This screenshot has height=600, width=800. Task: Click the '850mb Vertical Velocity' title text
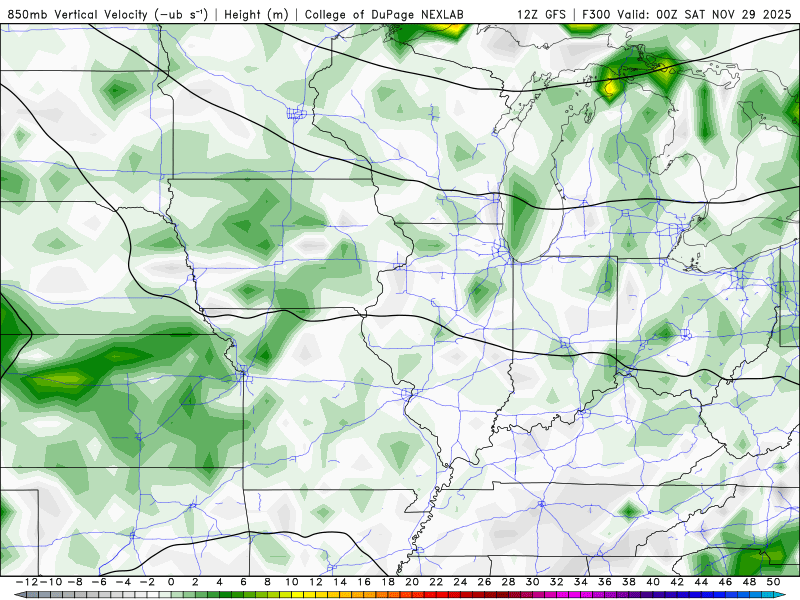click(78, 15)
